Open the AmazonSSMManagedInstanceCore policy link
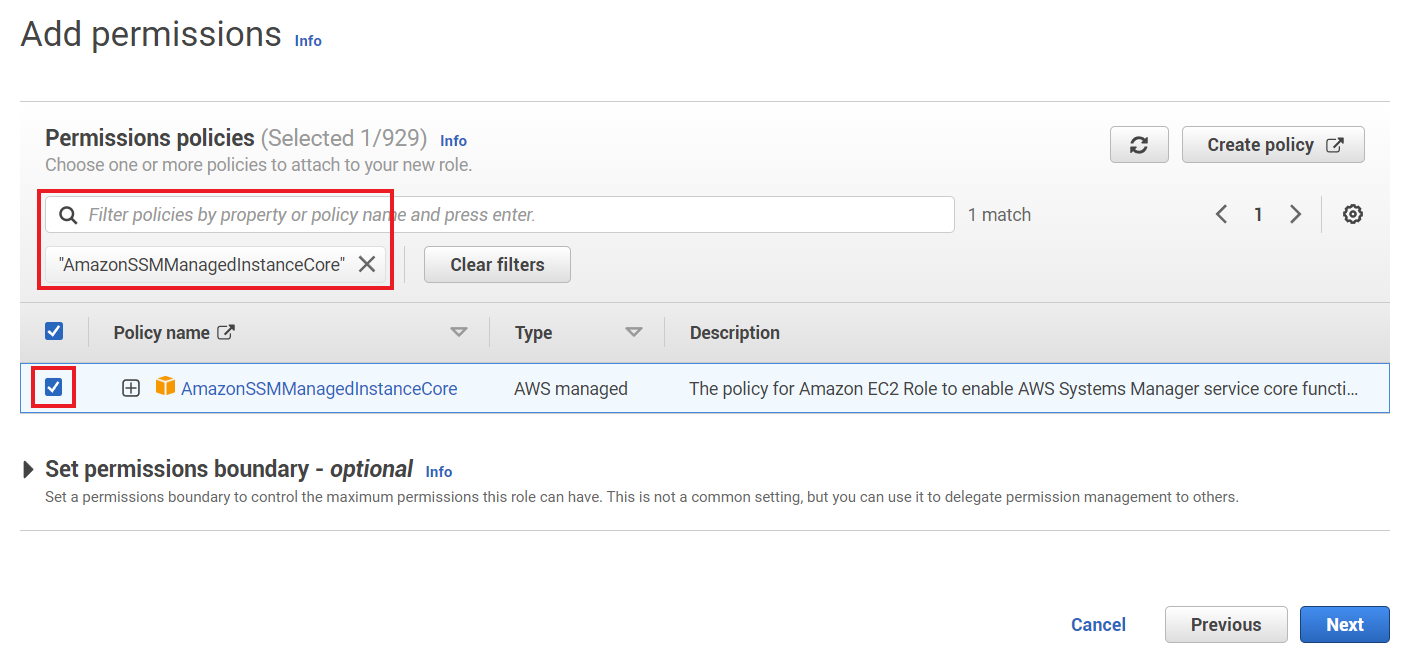The image size is (1411, 662). (319, 388)
